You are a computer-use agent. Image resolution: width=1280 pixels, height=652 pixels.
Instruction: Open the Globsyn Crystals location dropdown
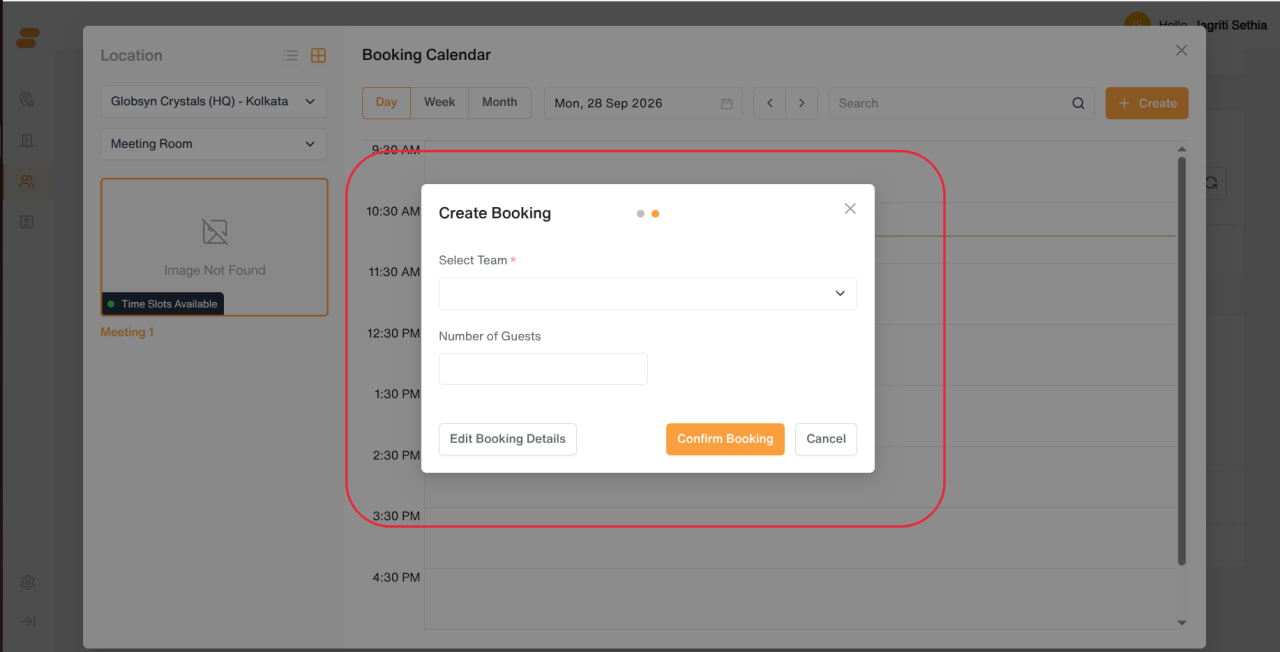click(x=213, y=102)
